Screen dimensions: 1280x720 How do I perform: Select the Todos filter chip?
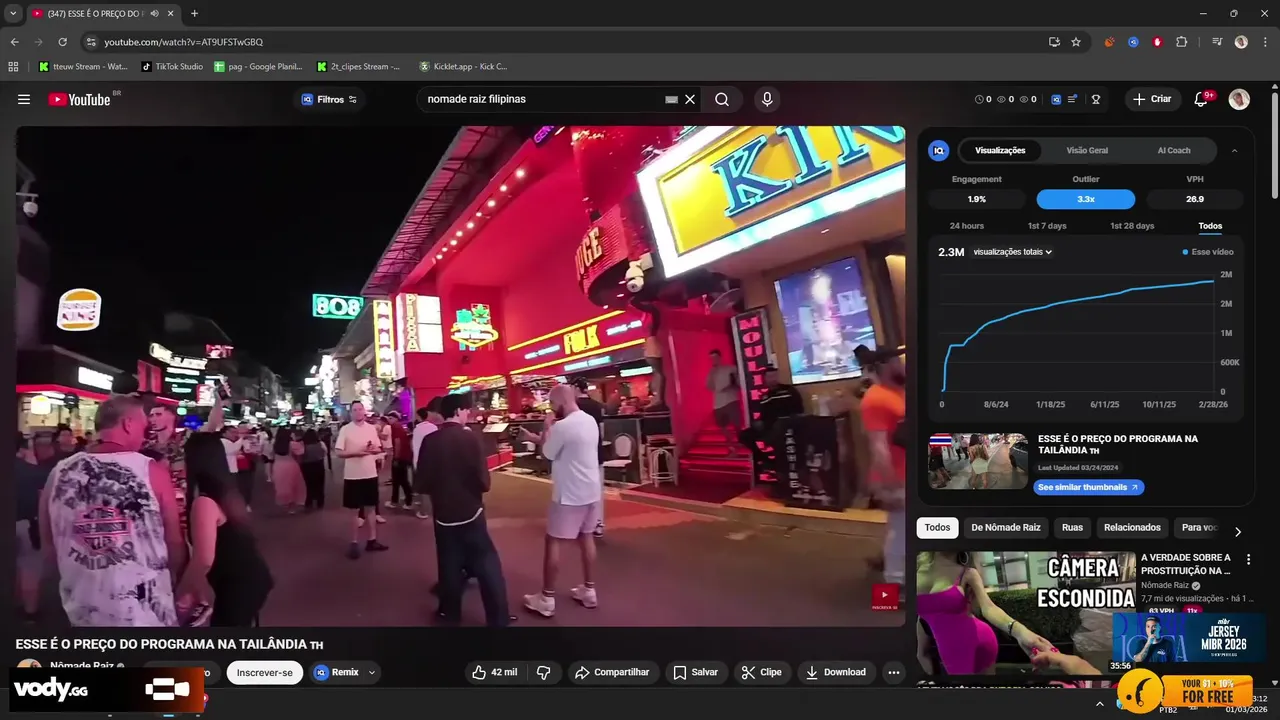(x=937, y=527)
